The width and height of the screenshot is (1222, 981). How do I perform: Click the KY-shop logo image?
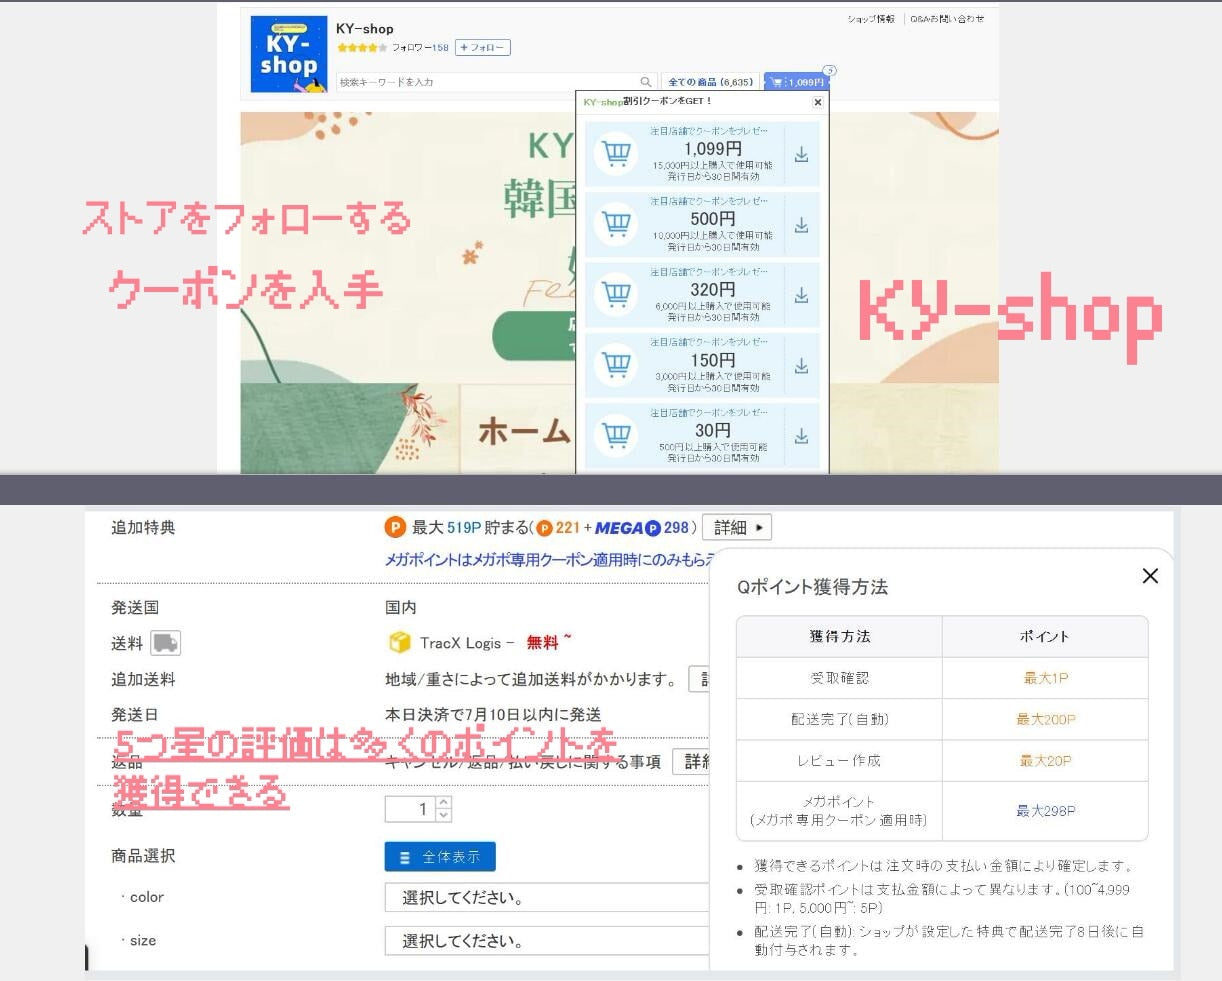click(288, 55)
